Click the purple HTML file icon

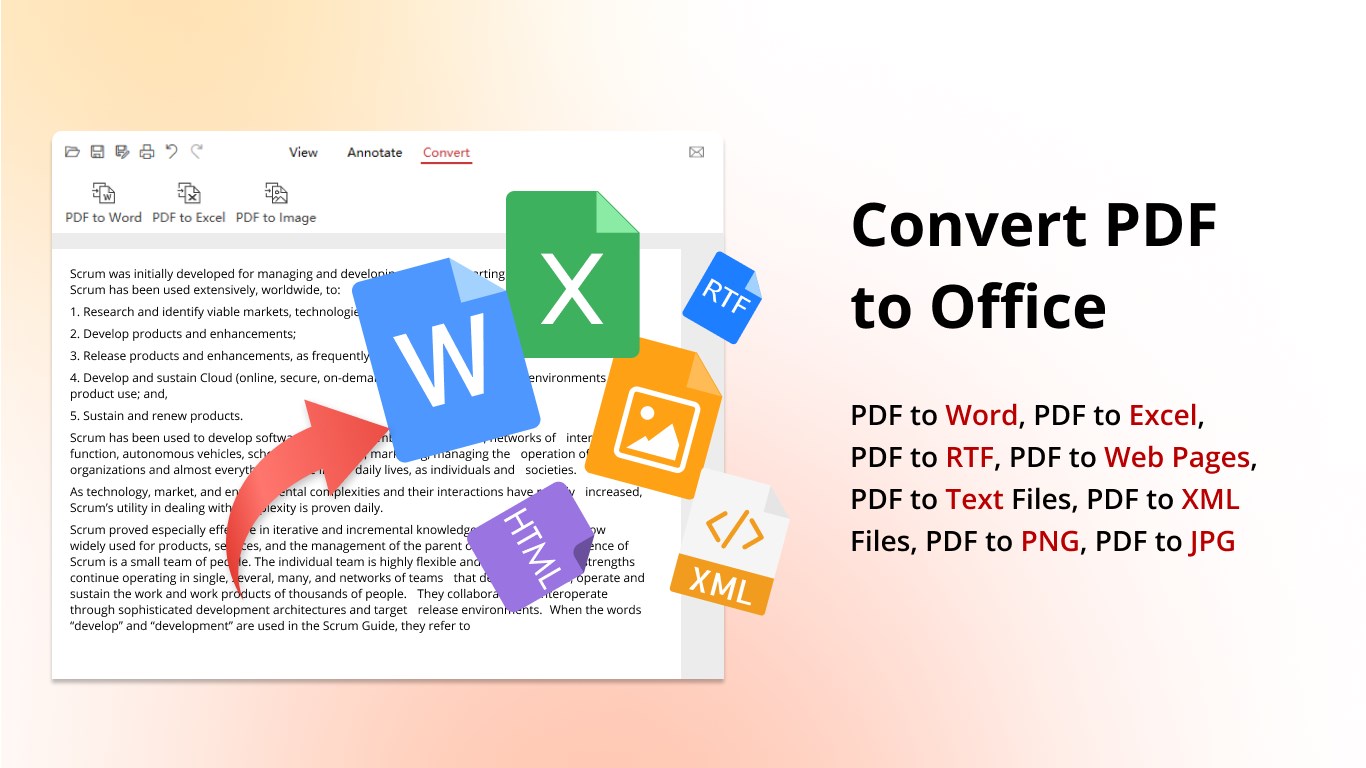coord(532,545)
